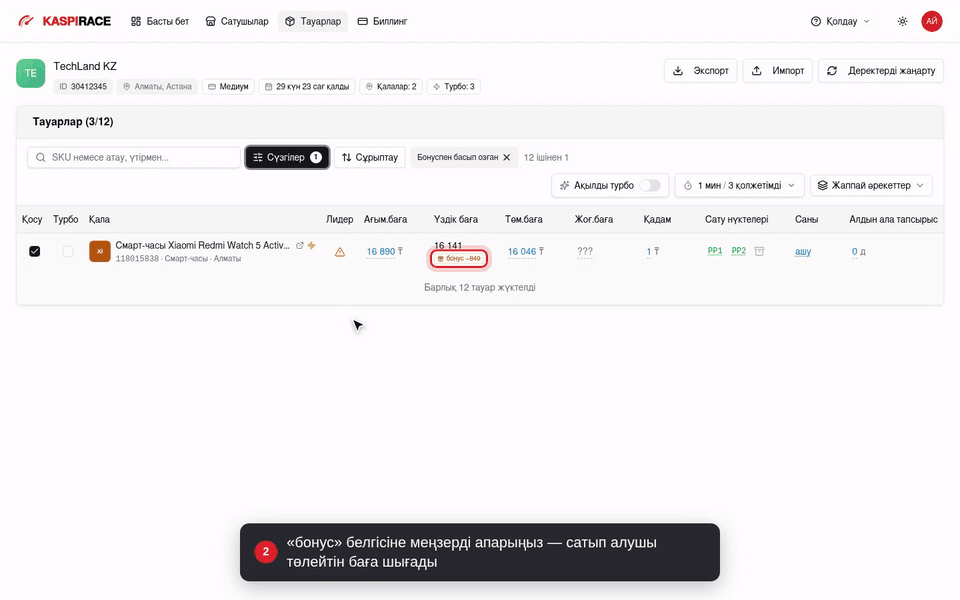
Task: Remove the Бонуспен басып озған filter chip
Action: [x=506, y=157]
